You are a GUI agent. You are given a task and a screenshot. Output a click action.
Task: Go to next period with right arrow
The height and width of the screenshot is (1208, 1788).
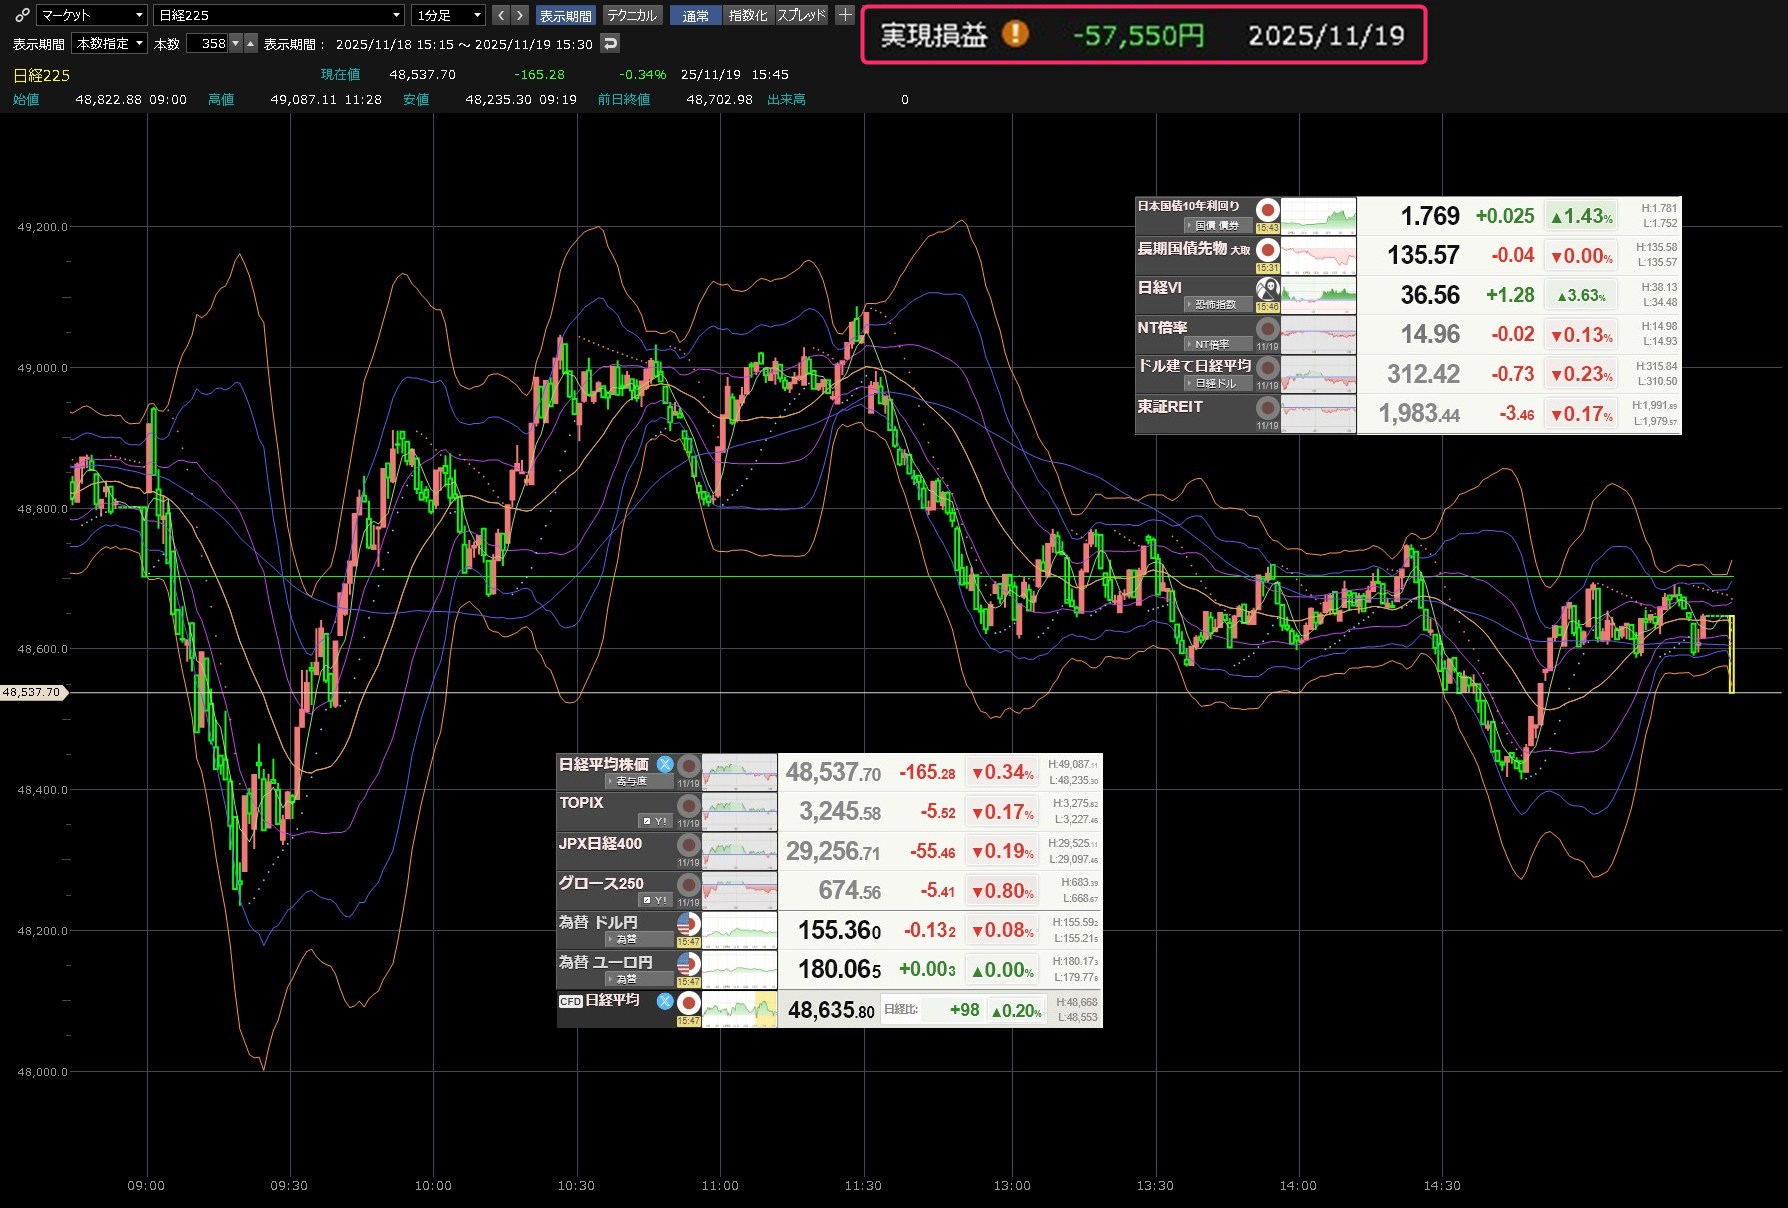519,15
